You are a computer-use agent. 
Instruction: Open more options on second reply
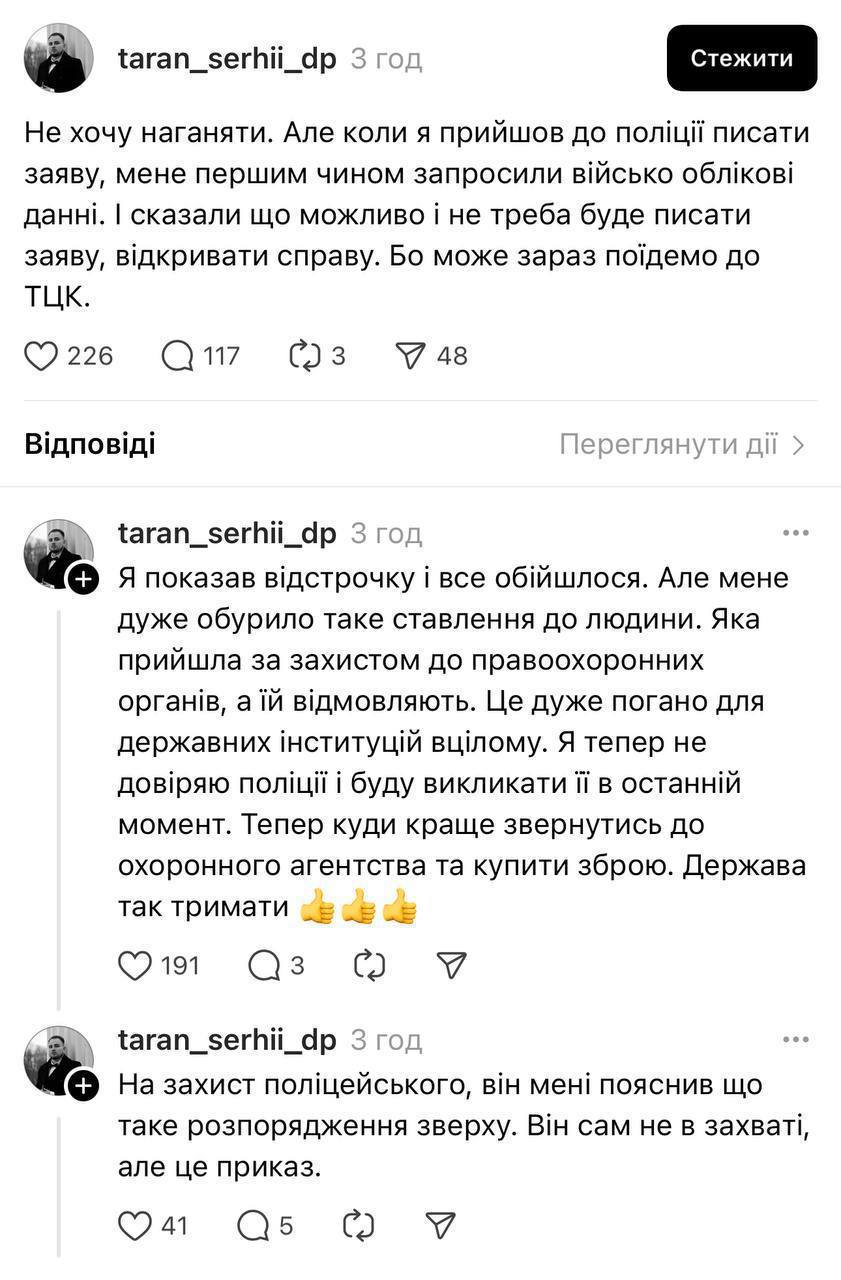point(796,1040)
